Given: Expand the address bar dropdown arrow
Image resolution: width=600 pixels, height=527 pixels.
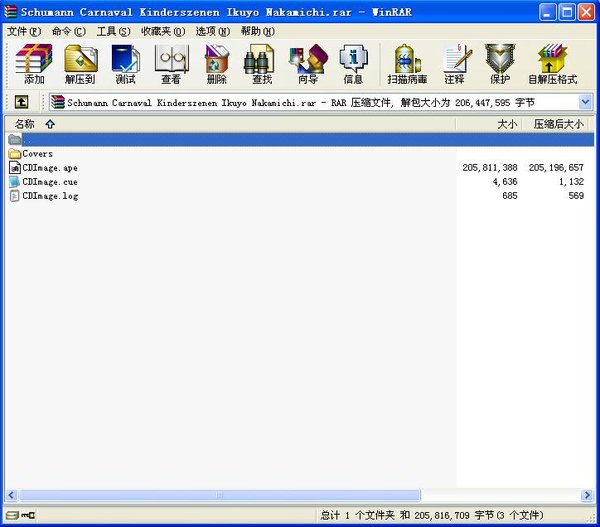Looking at the screenshot, I should [585, 102].
